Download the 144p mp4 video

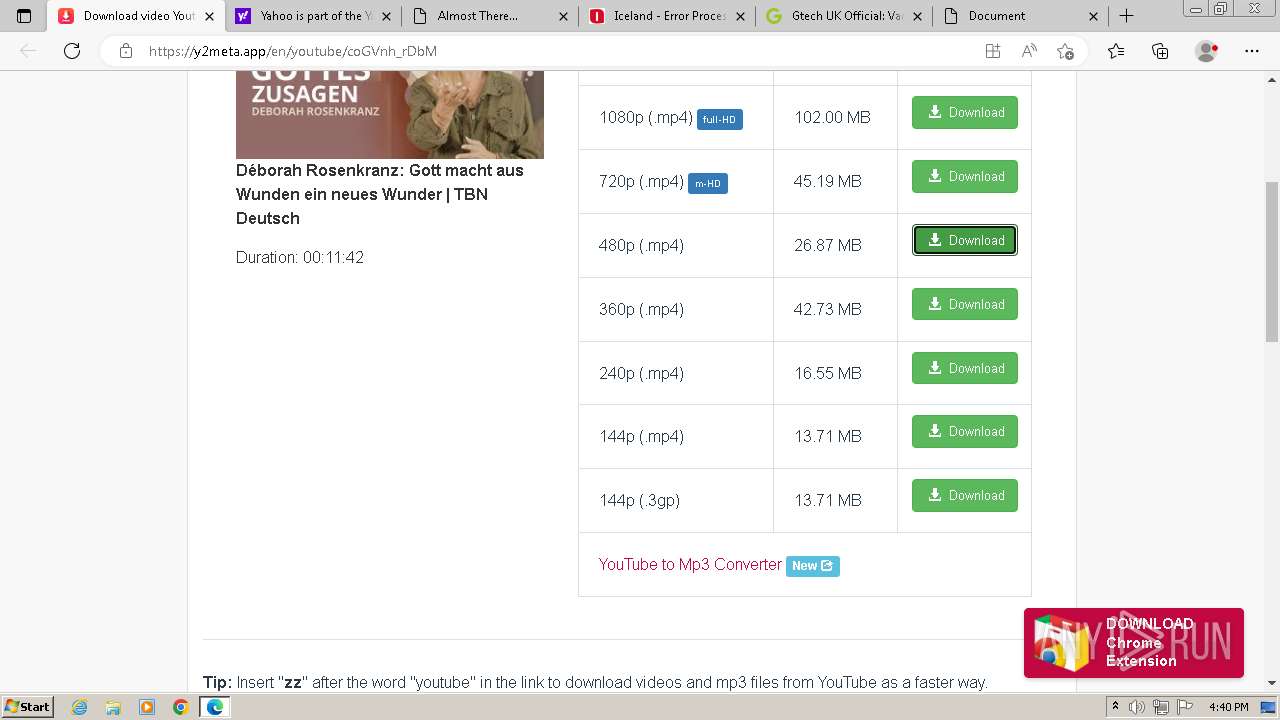[x=964, y=431]
